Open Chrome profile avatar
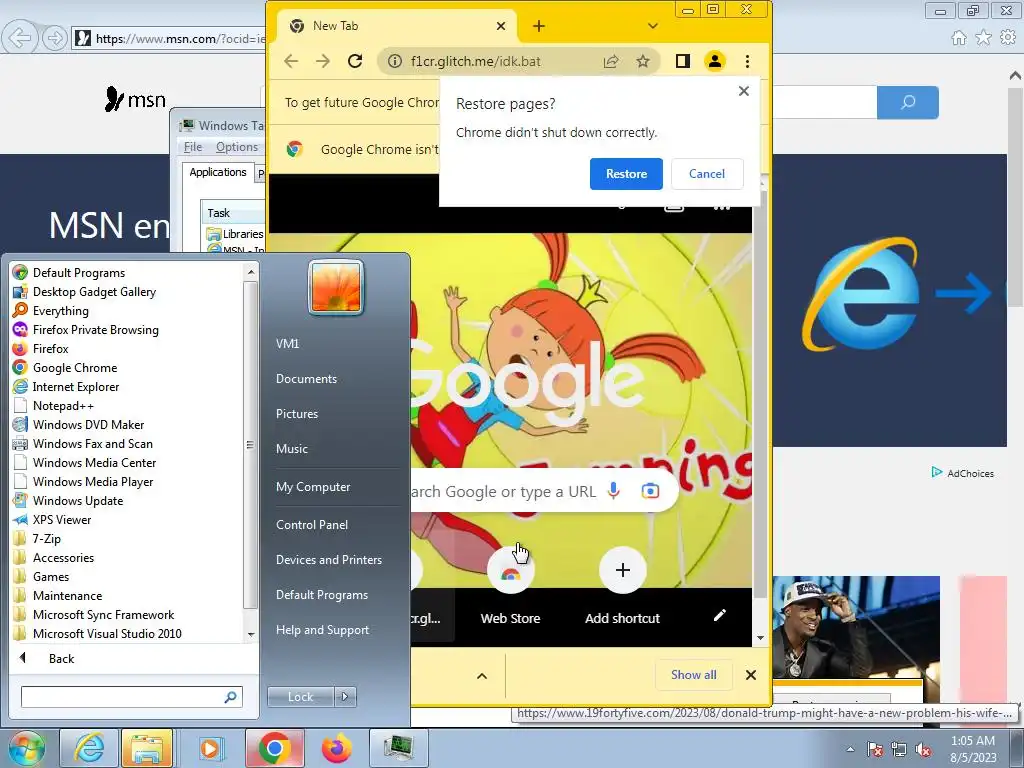This screenshot has height=768, width=1024. point(715,61)
